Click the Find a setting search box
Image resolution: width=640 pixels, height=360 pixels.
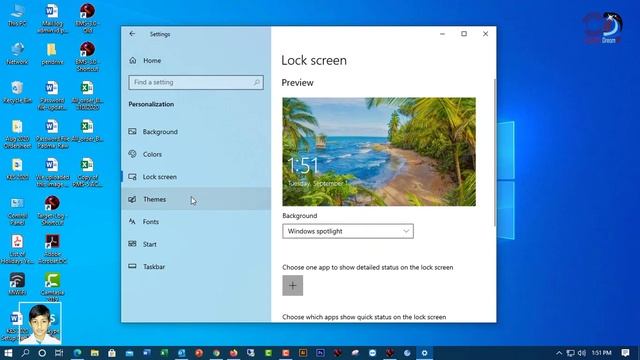pos(196,82)
